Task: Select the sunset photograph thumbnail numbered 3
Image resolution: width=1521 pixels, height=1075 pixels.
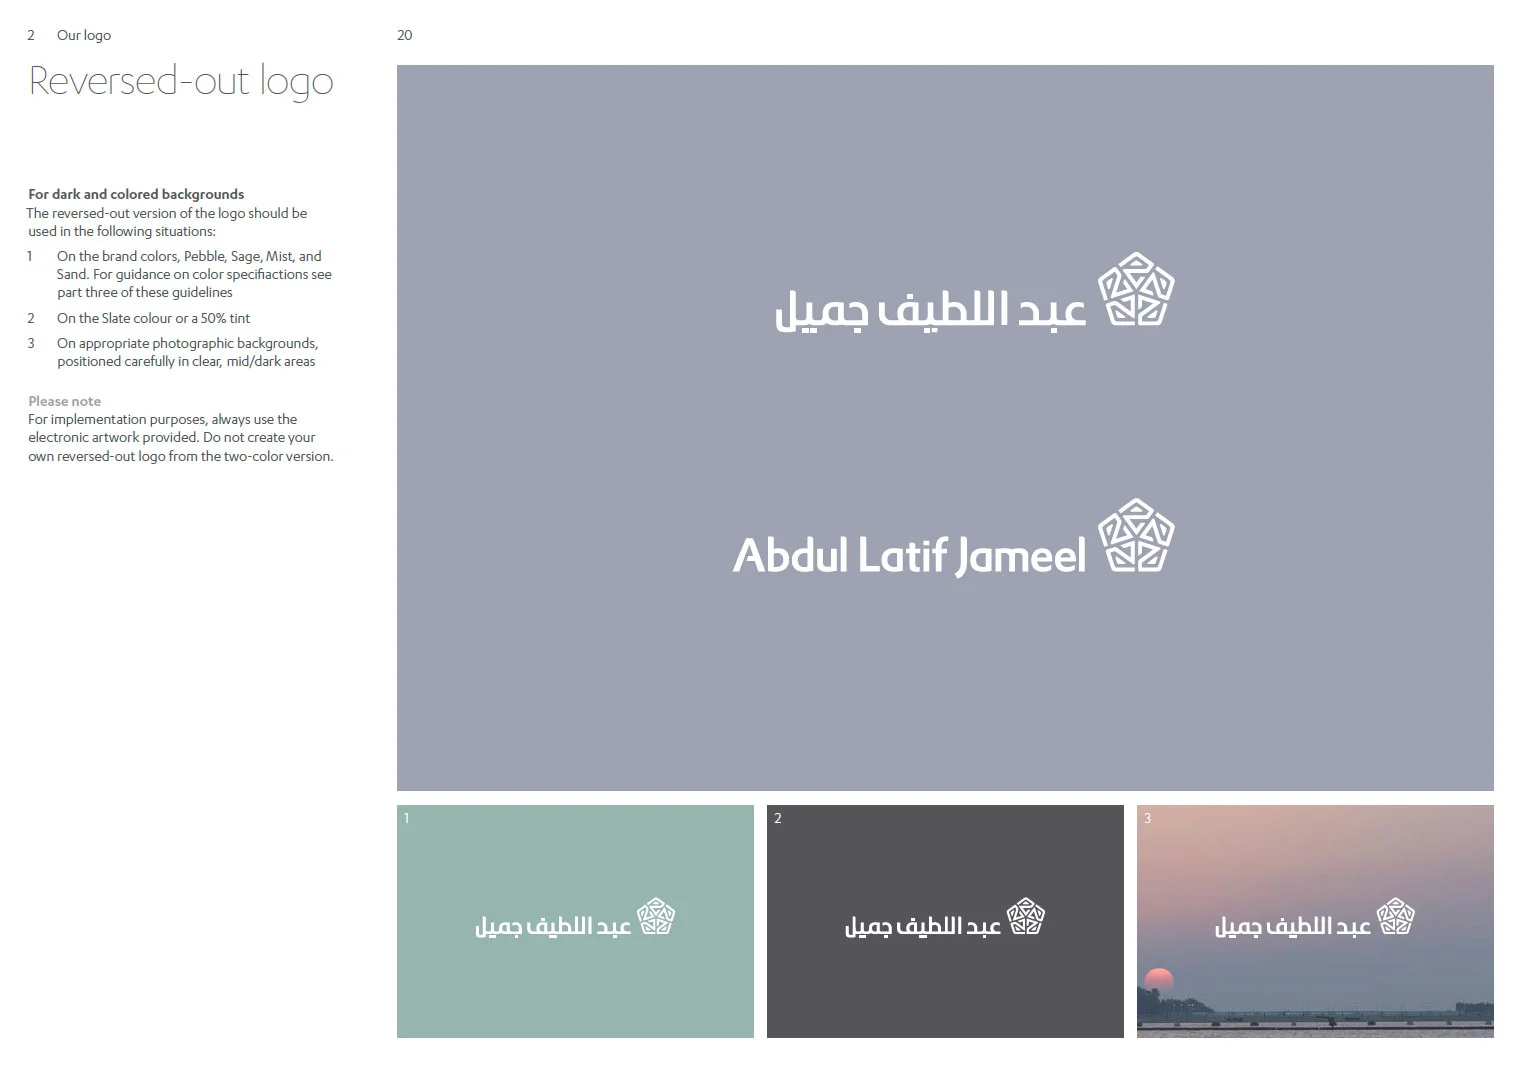Action: click(1315, 921)
